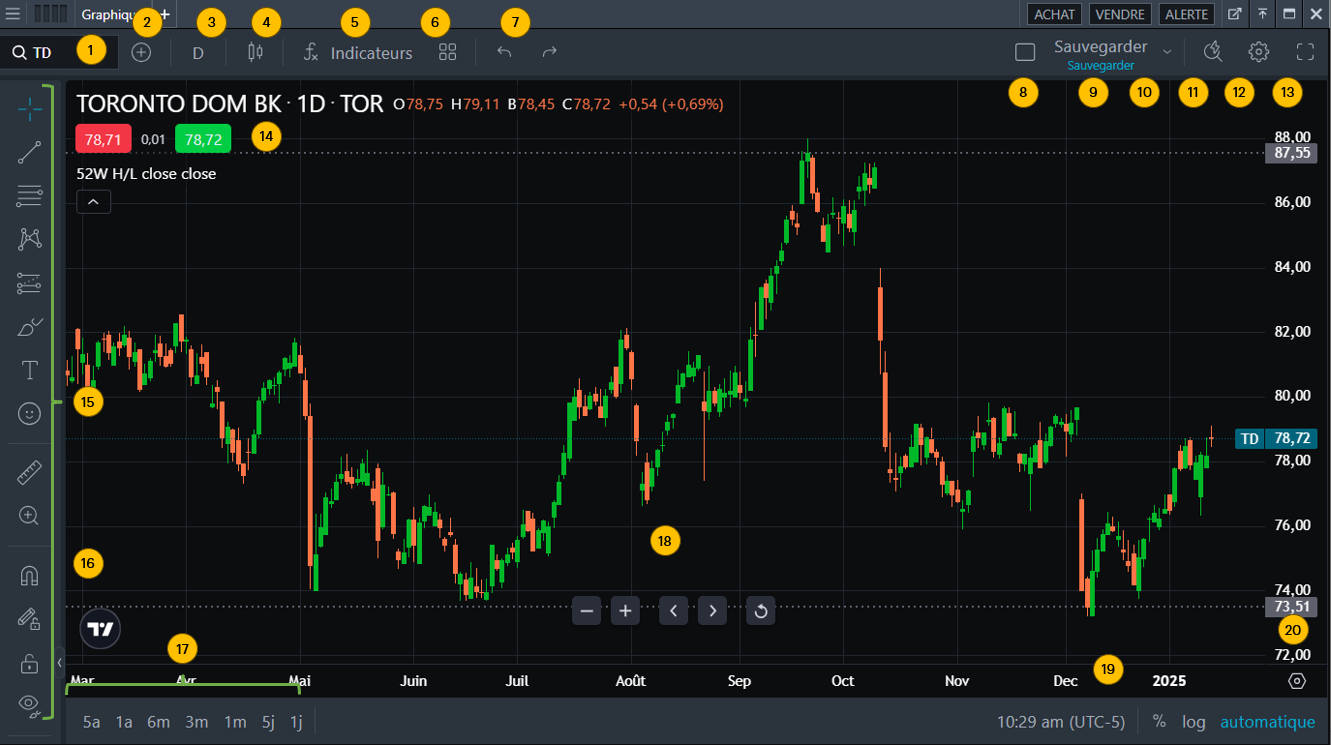Viewport: 1331px width, 745px height.
Task: Click the ACHAT button
Action: tap(1054, 14)
